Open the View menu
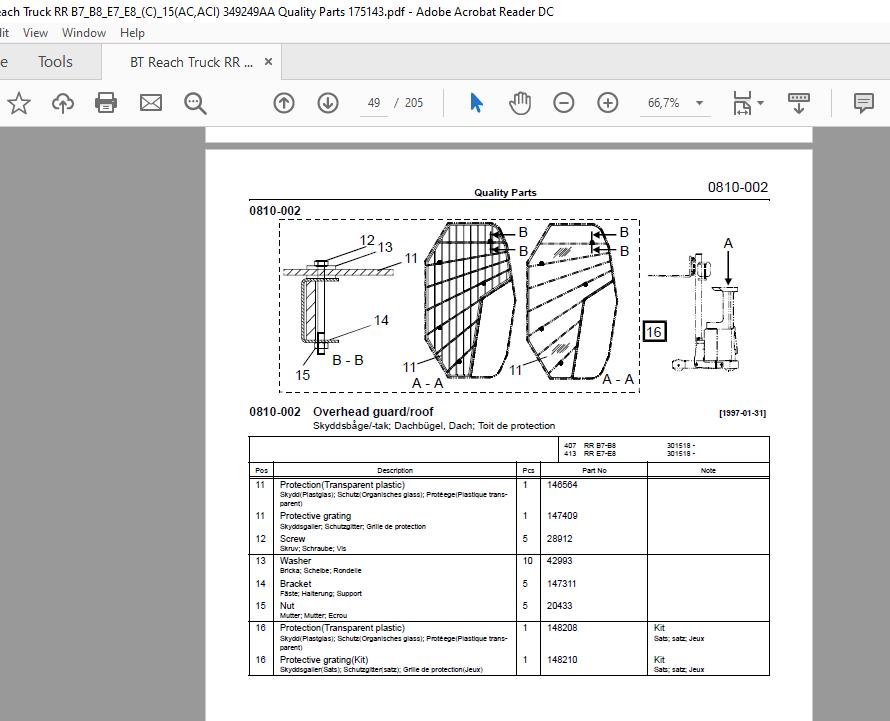 point(35,32)
